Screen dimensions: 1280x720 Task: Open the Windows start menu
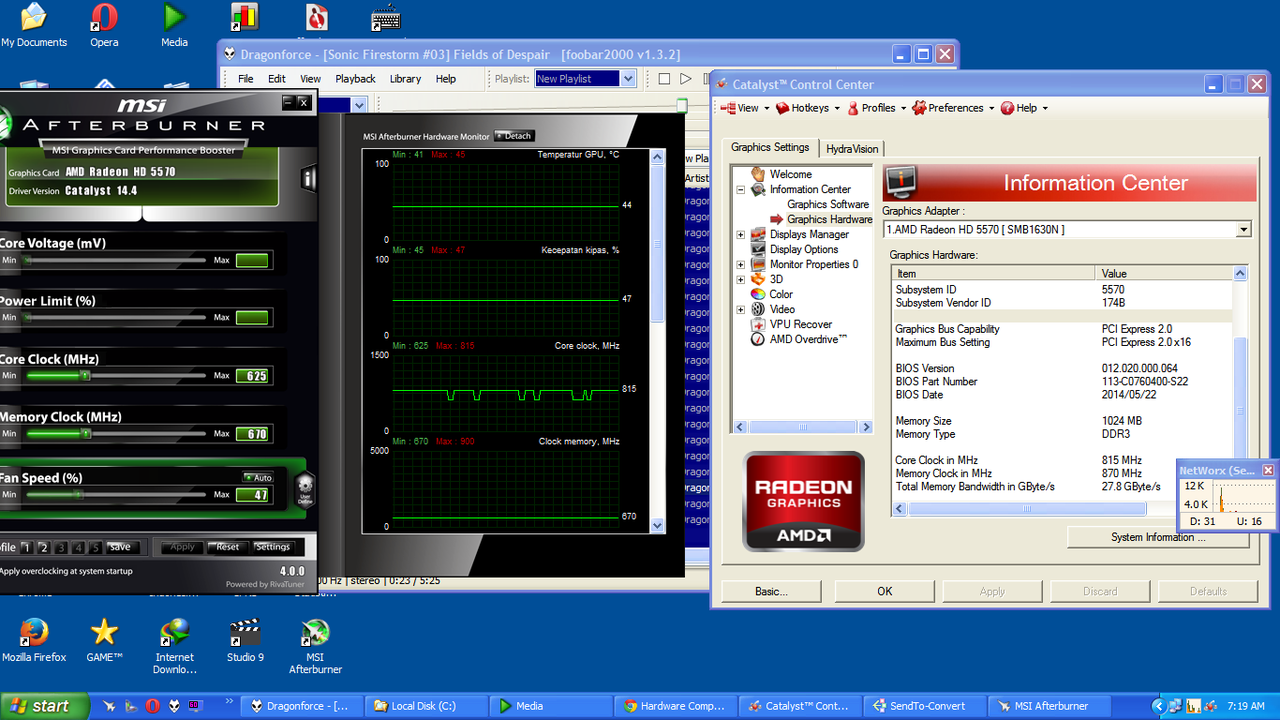45,706
